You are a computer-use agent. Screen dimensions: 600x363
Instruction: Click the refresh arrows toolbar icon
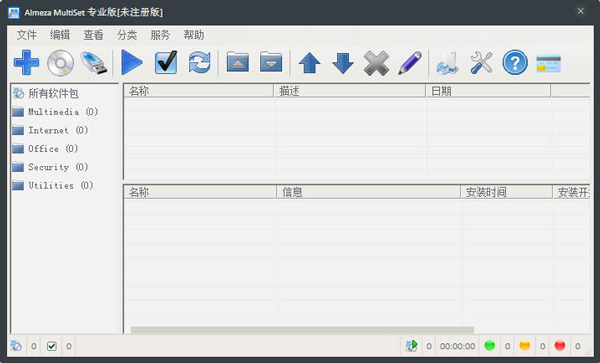point(199,62)
